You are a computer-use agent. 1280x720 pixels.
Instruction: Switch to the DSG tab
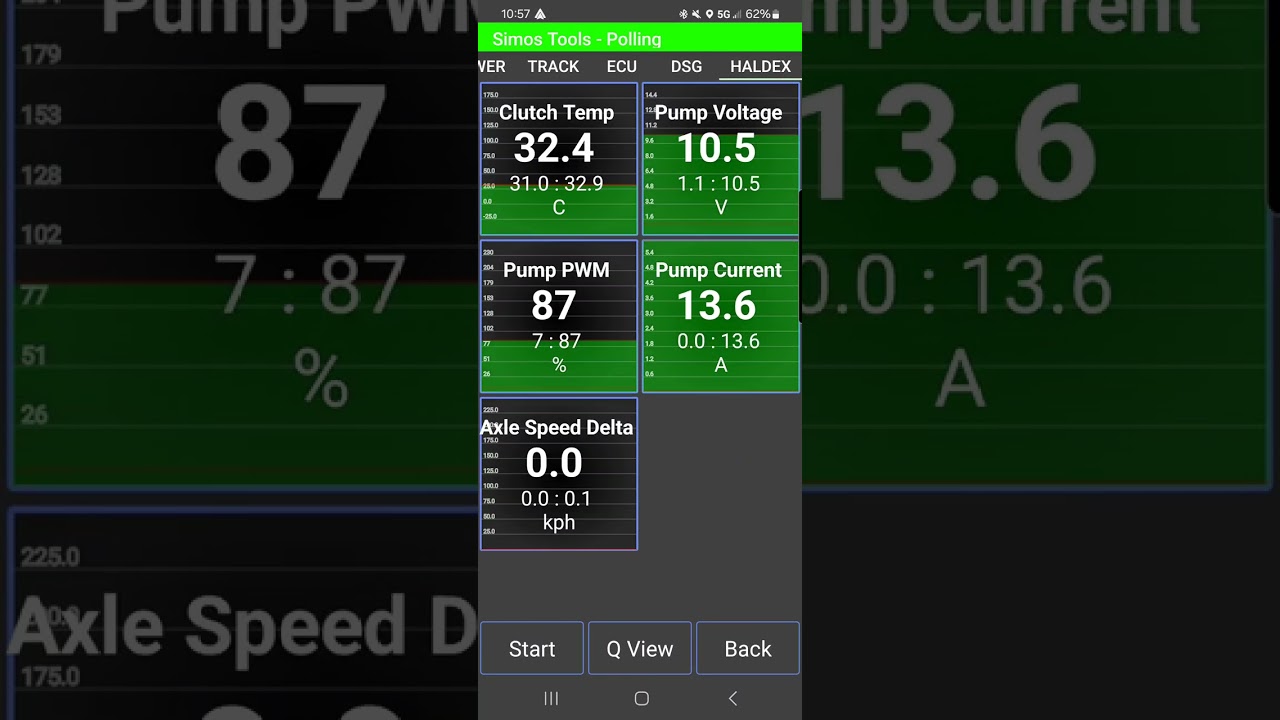[x=686, y=66]
